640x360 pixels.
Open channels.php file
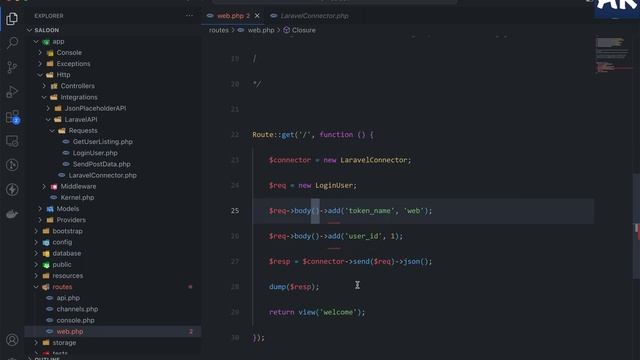click(x=77, y=309)
